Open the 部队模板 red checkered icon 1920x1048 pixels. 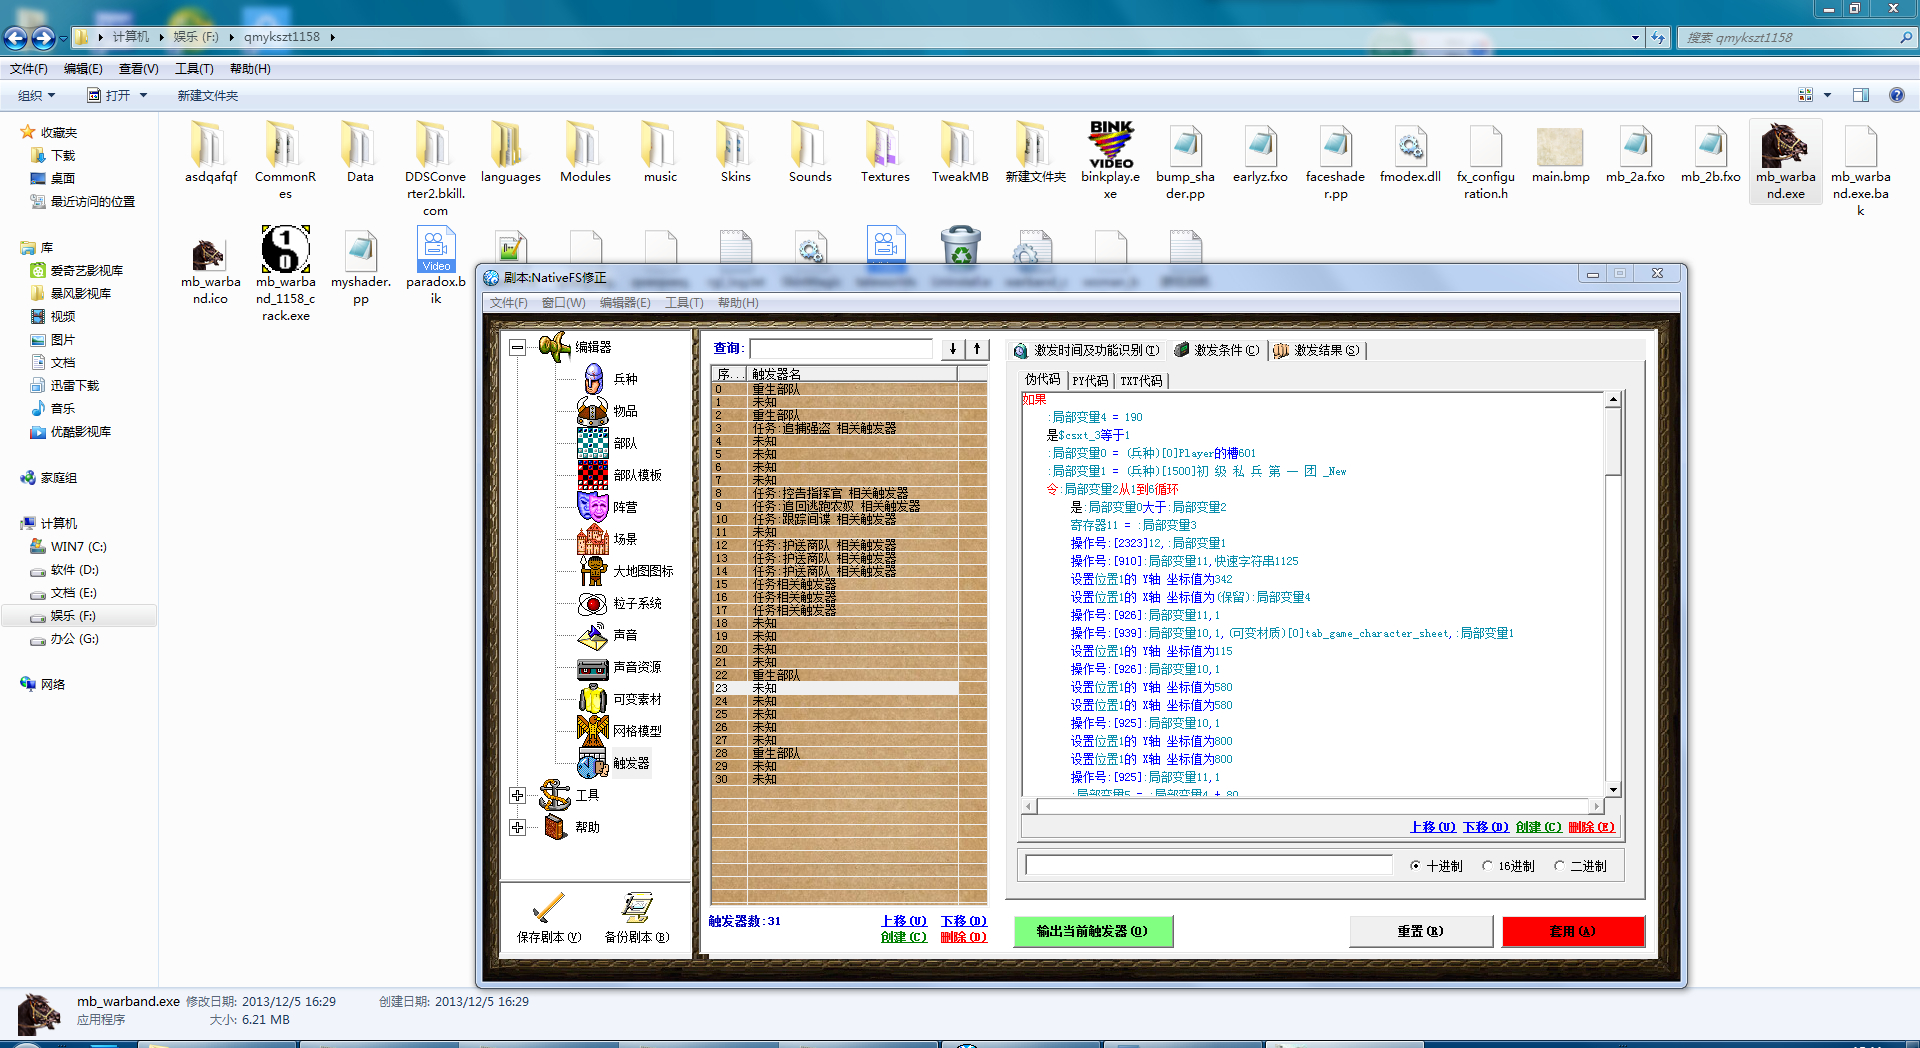point(593,475)
